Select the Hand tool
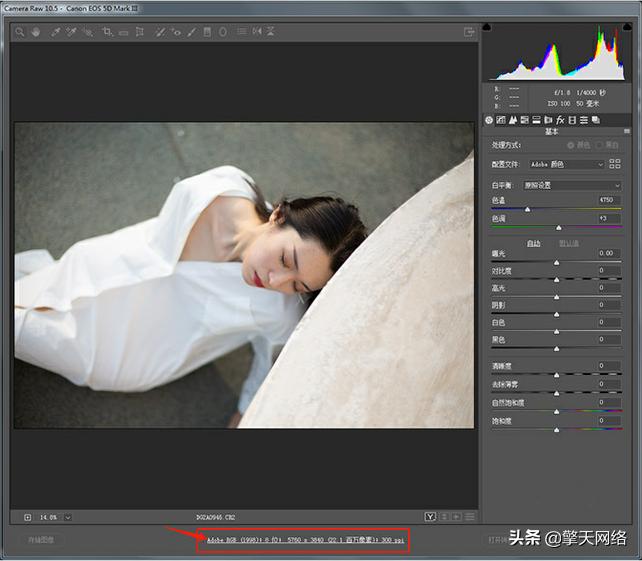The height and width of the screenshot is (561, 642). 34,32
